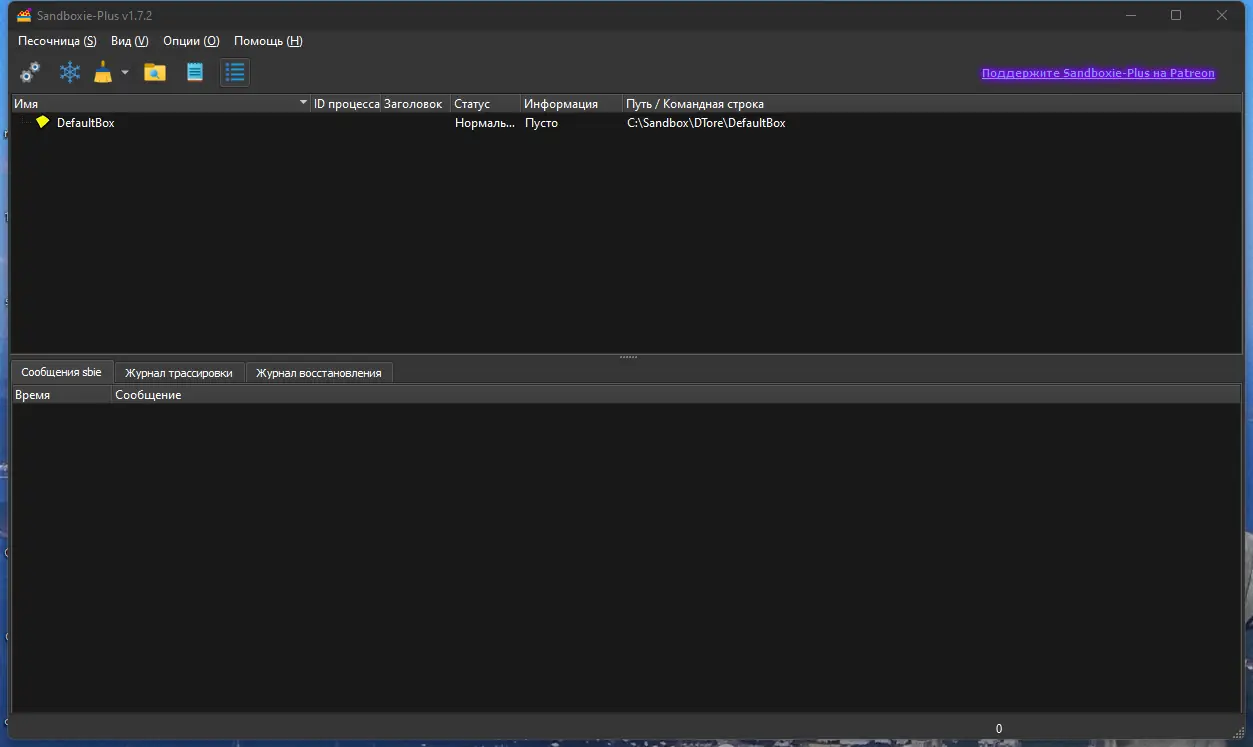
Task: Click the Пусто information cell
Action: pyautogui.click(x=542, y=123)
